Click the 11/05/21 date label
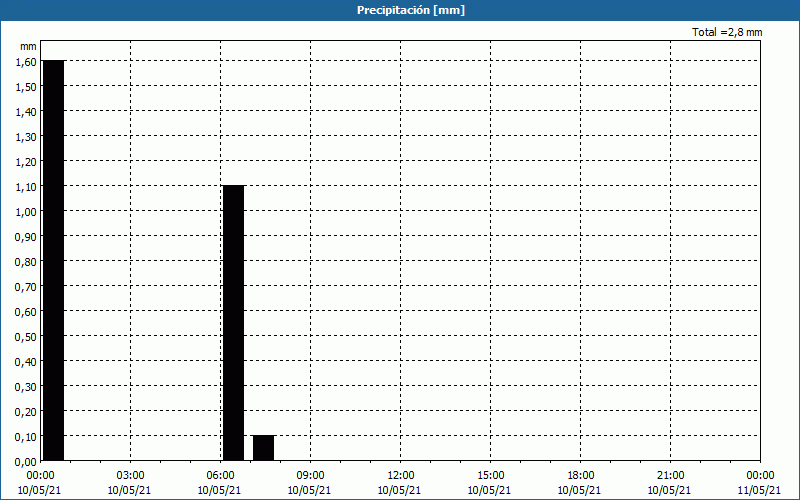 759,490
